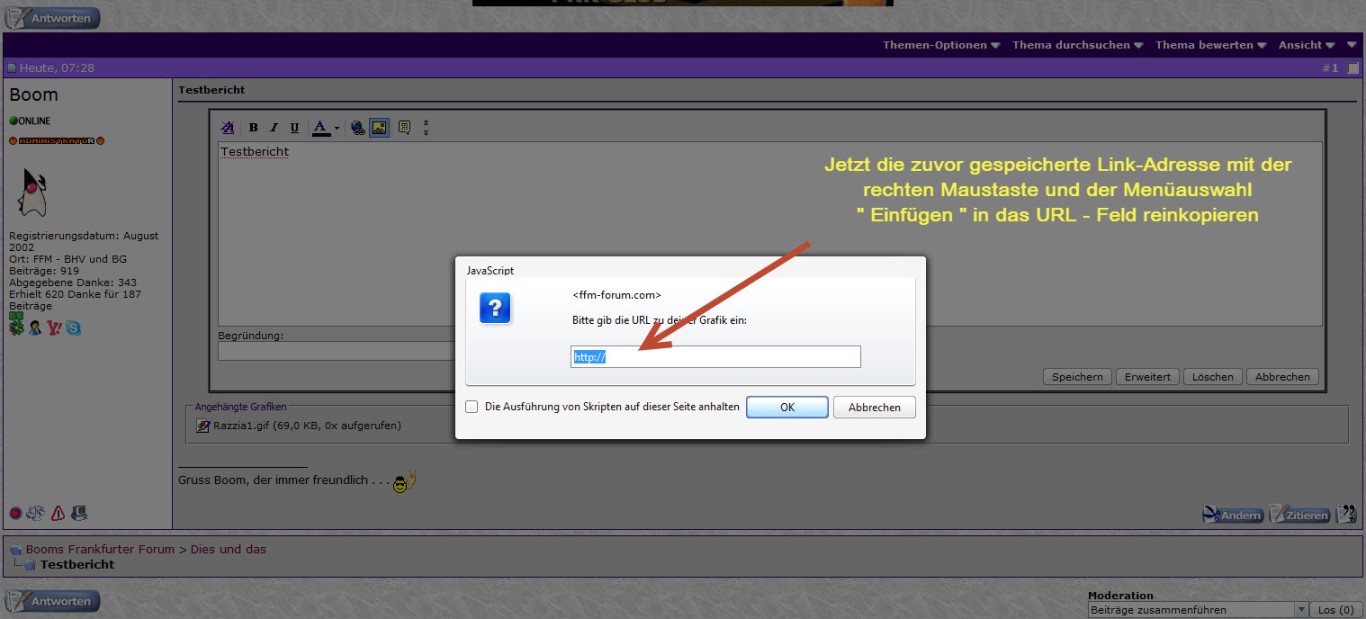Click the multi-quote icon beside Zitieren

click(1347, 514)
